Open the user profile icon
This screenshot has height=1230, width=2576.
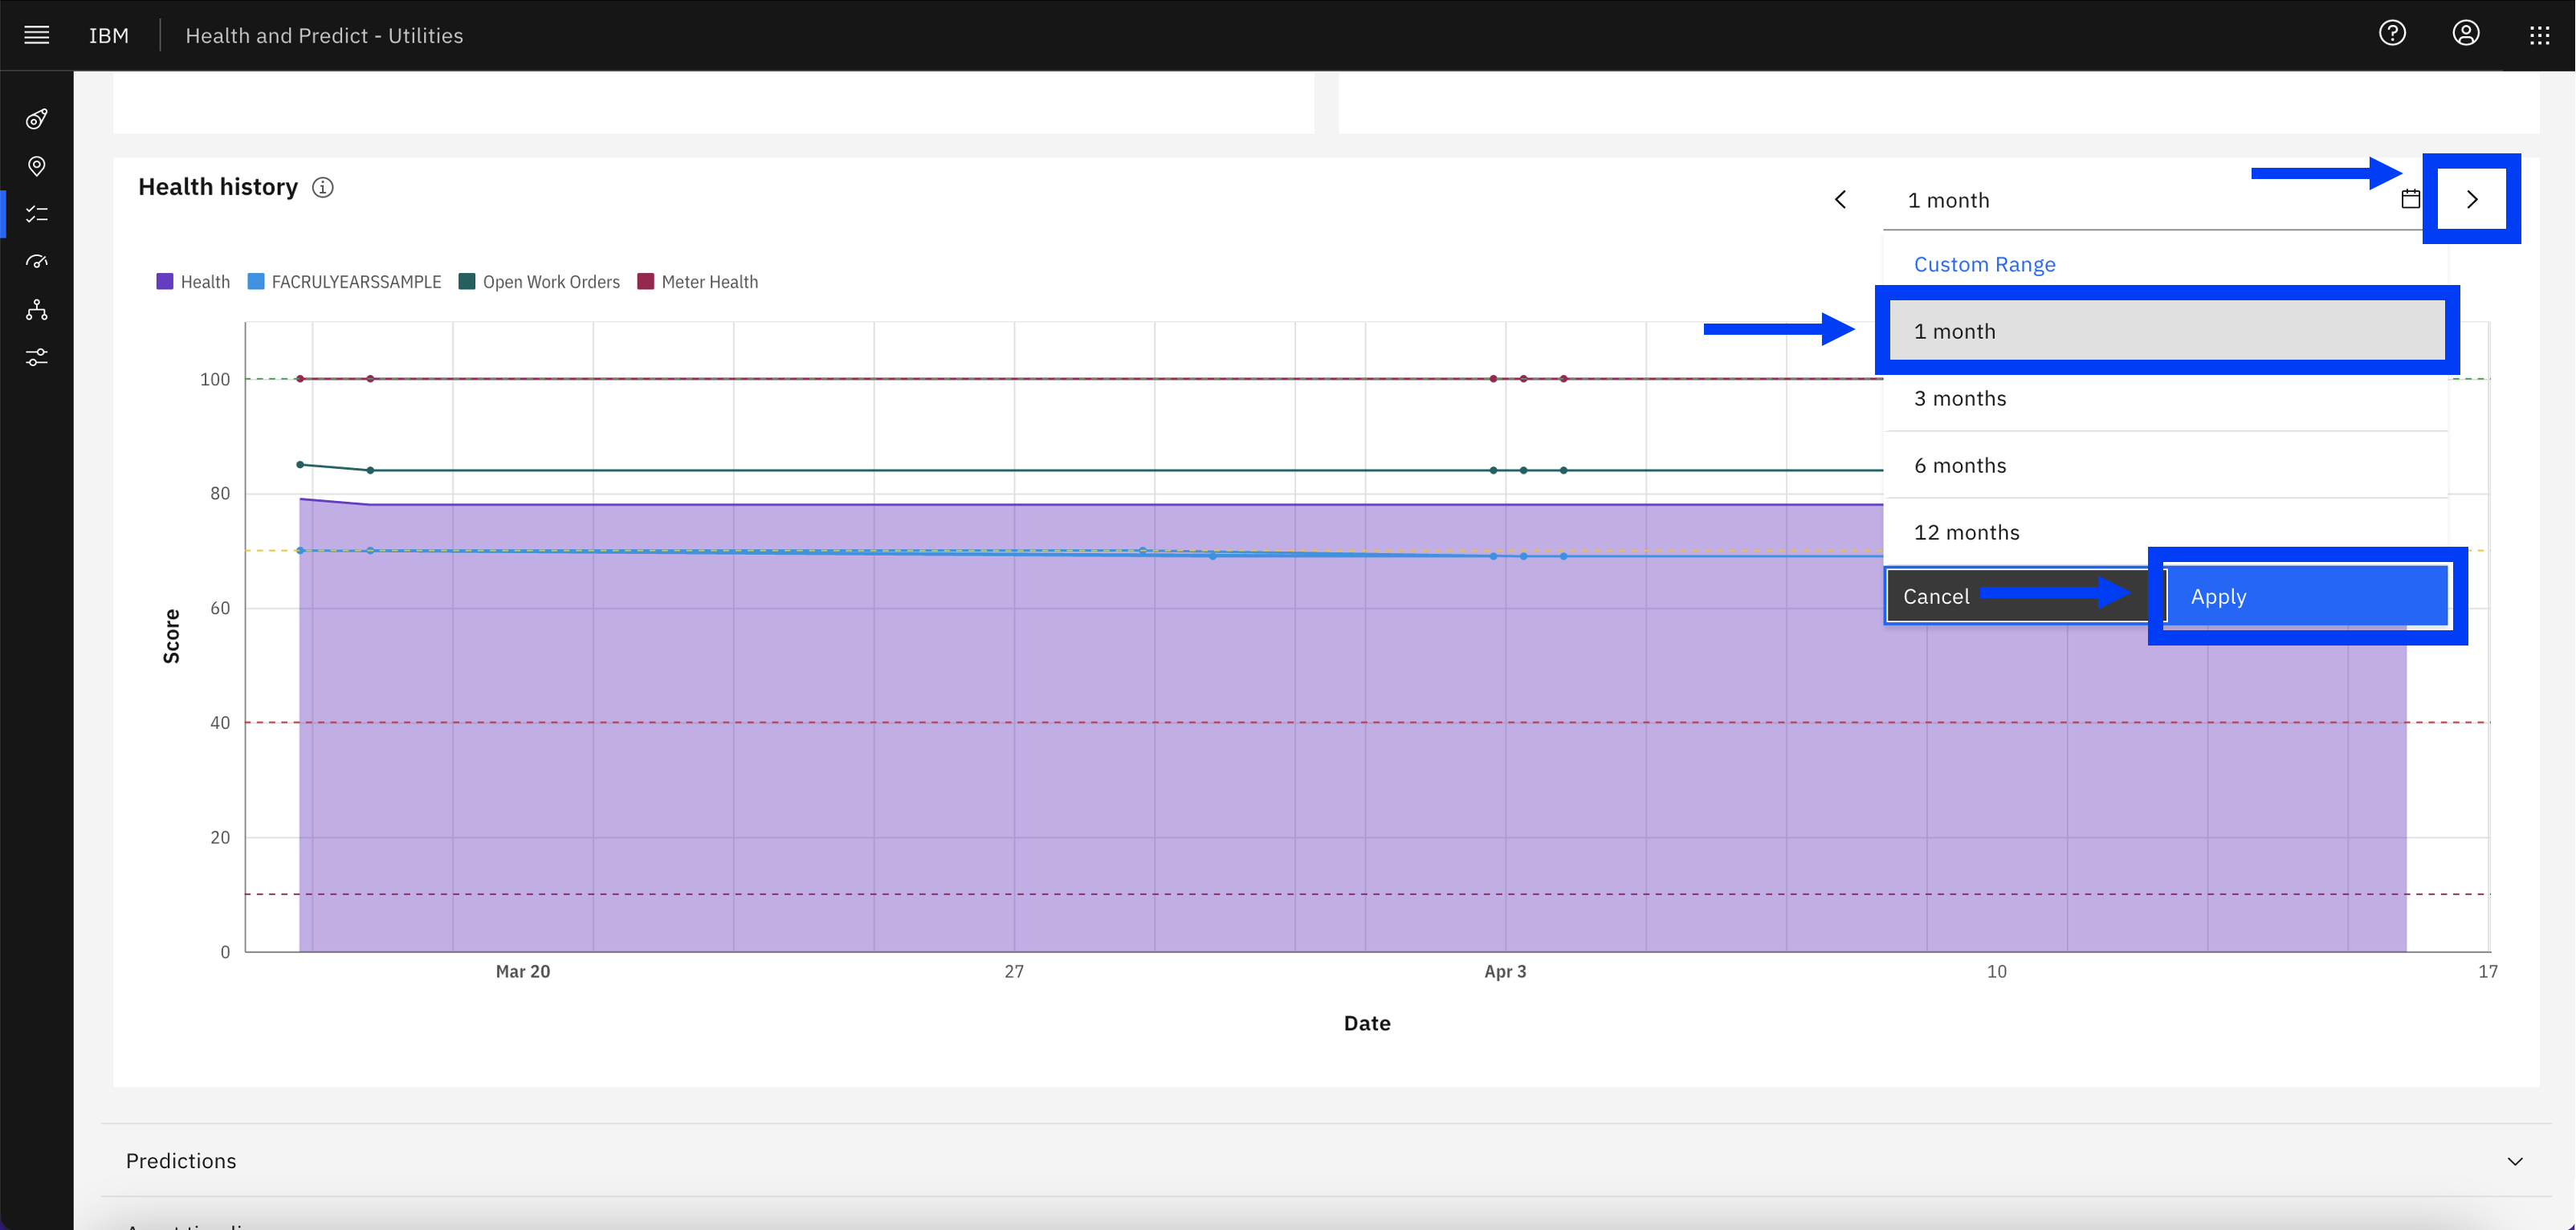2466,34
